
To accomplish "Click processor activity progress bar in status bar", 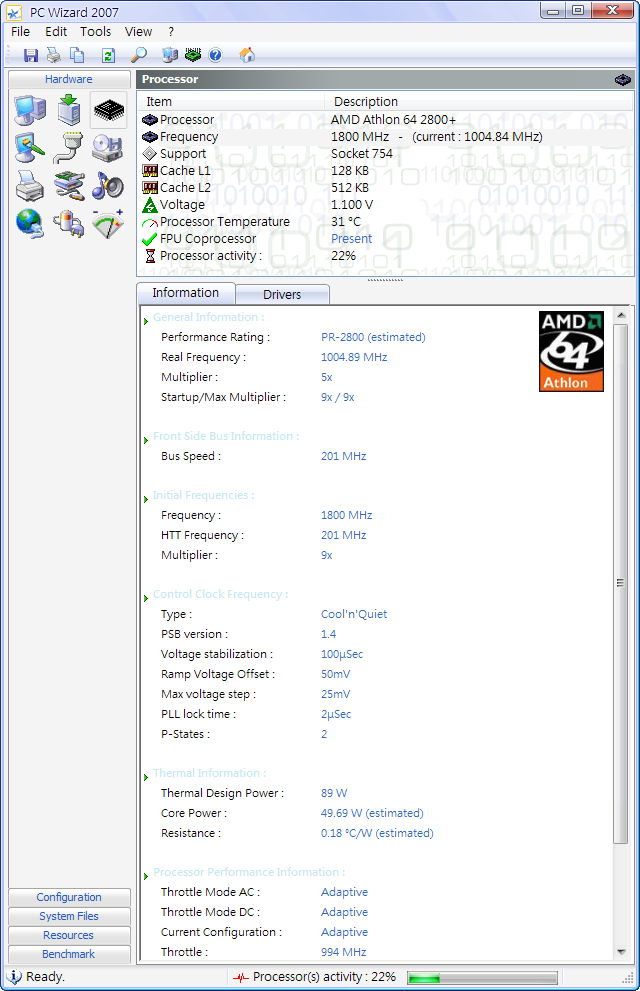I will pyautogui.click(x=482, y=978).
